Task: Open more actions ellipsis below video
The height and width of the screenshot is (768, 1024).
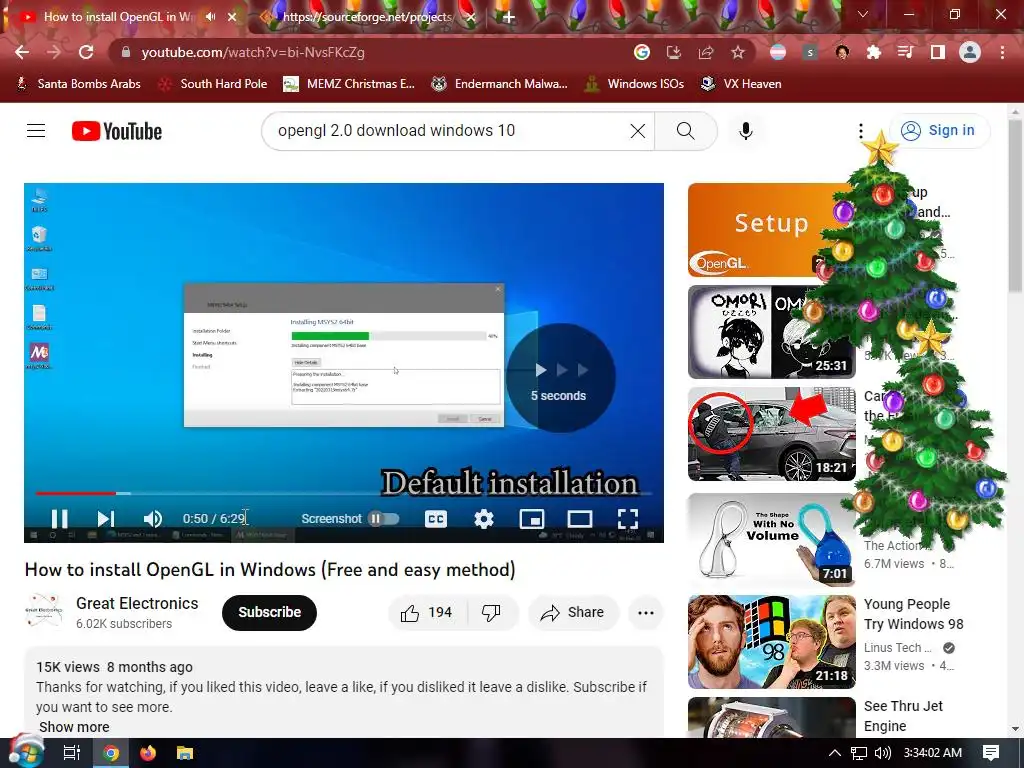Action: 646,613
